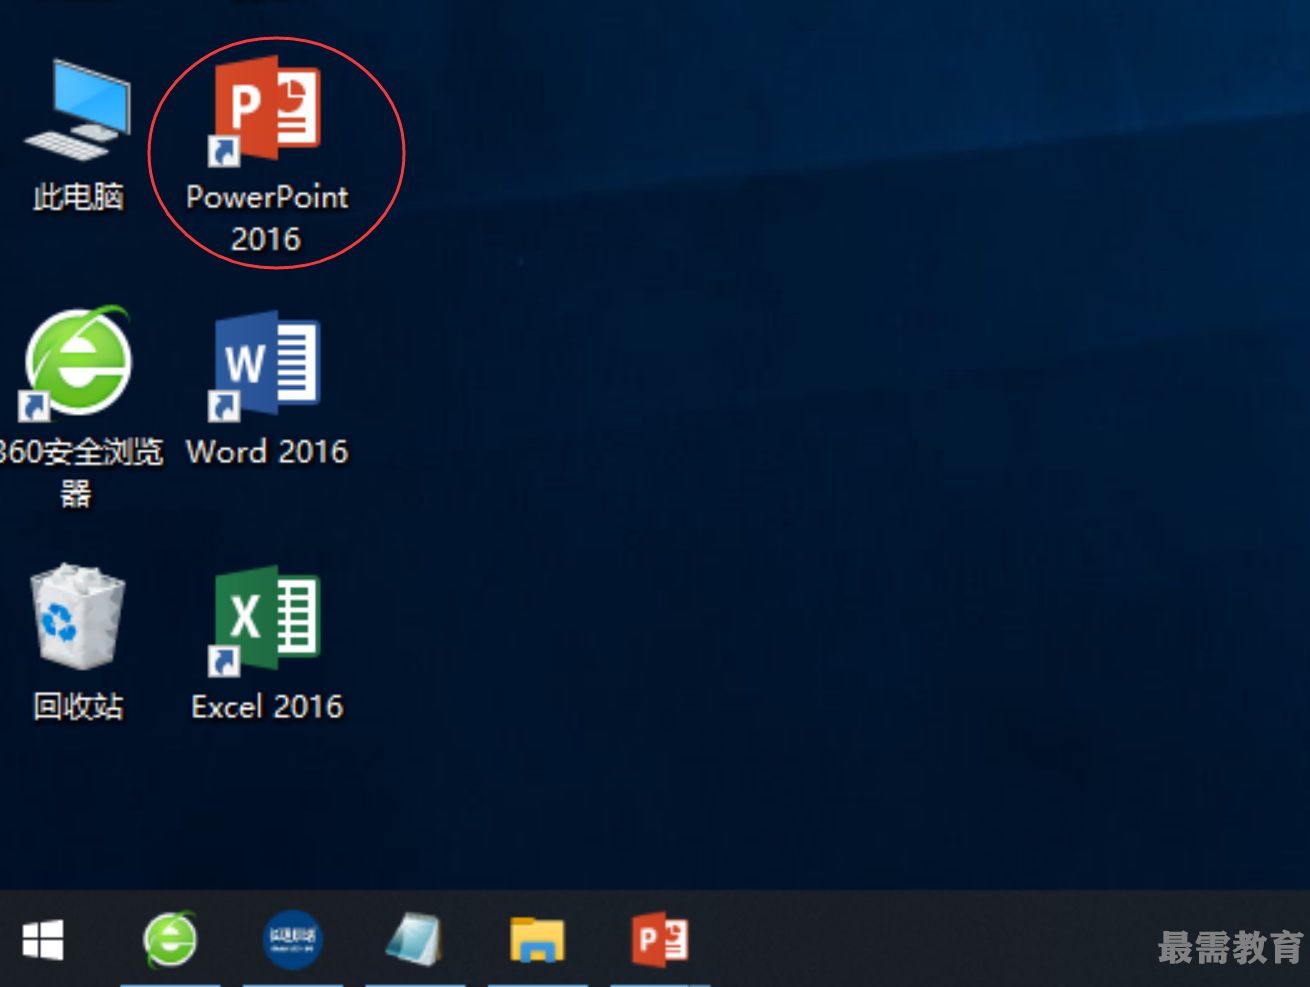This screenshot has height=987, width=1310.
Task: Click the 'Word 2016' label text
Action: point(267,452)
